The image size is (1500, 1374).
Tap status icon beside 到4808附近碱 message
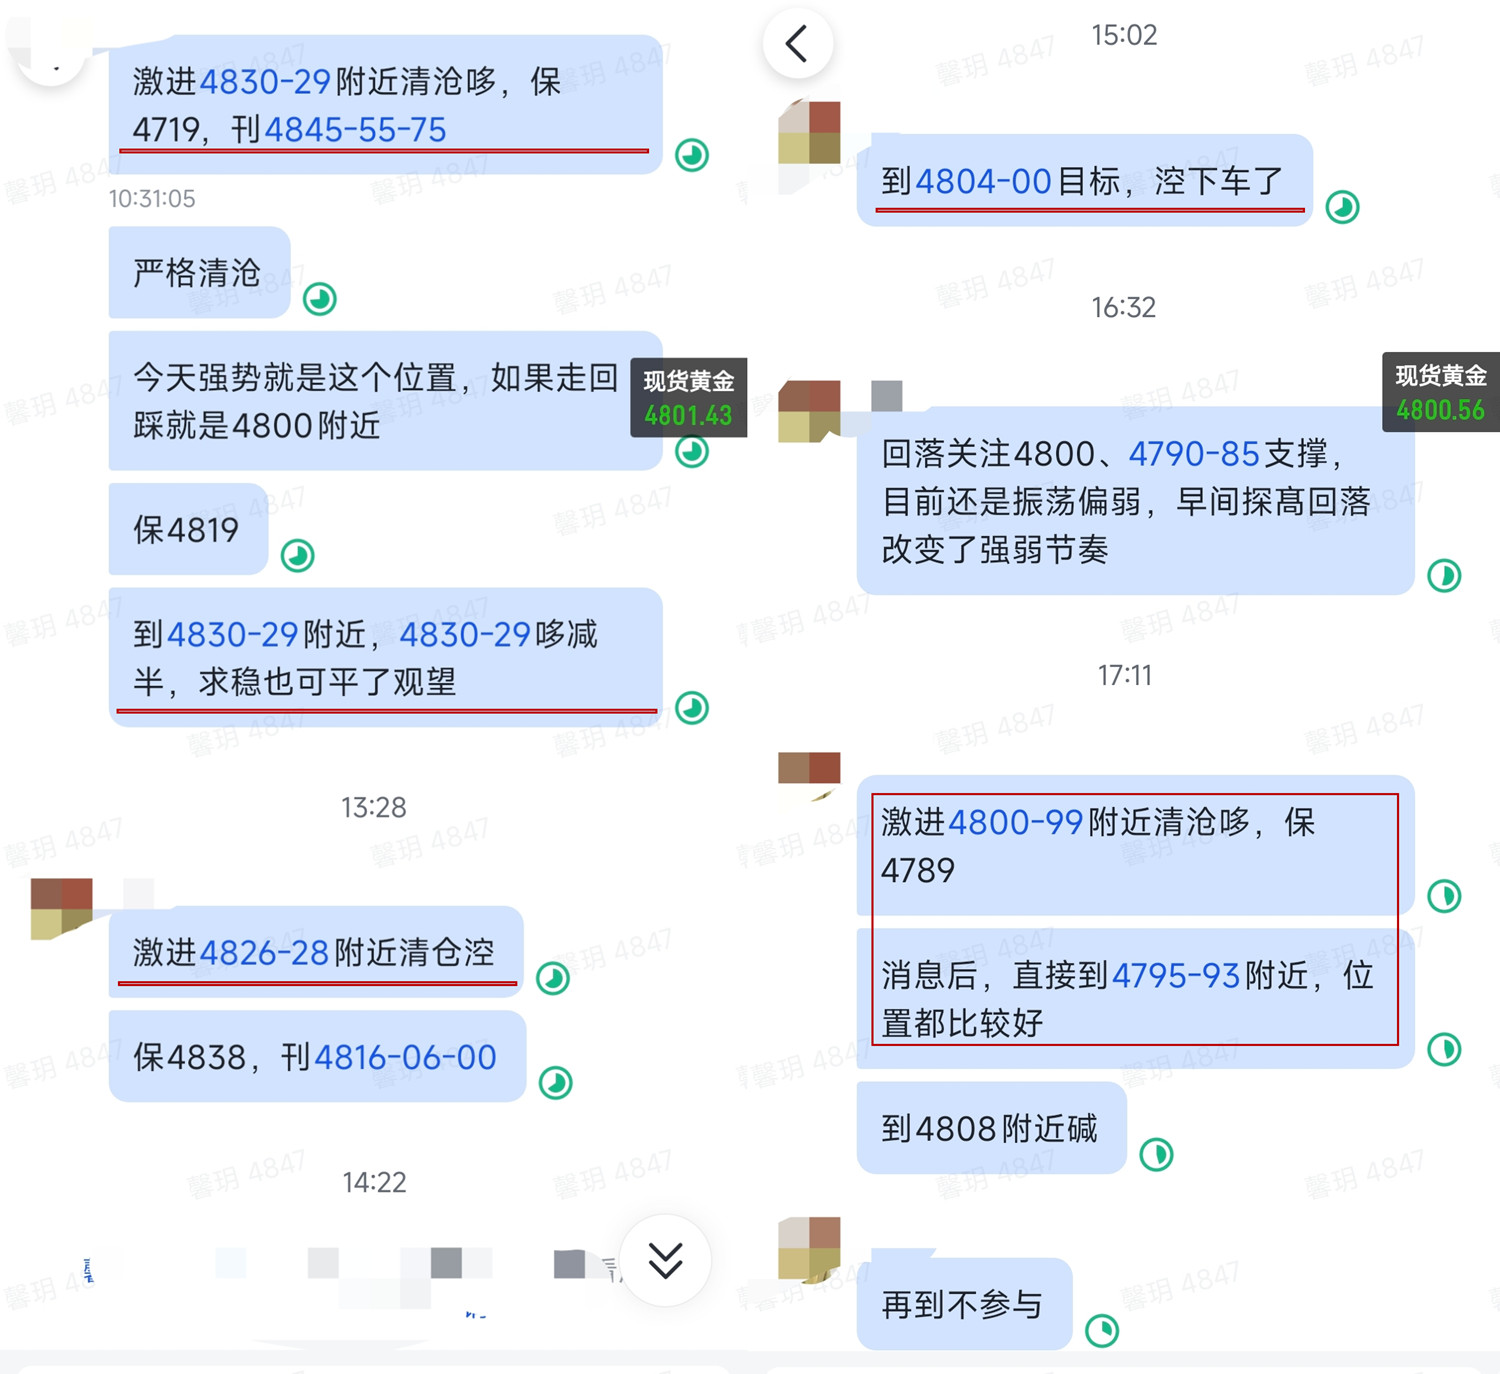point(1157,1155)
